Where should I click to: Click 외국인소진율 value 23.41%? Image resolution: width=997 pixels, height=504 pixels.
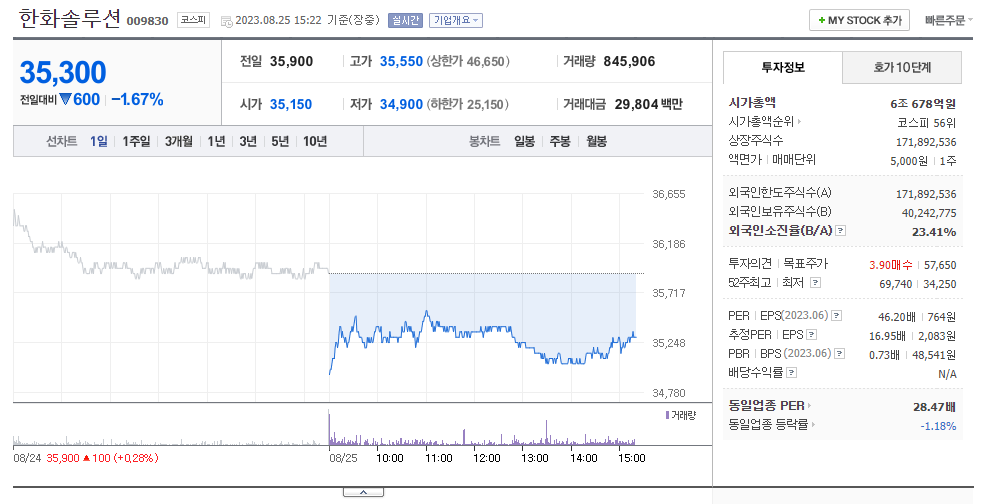tap(934, 232)
